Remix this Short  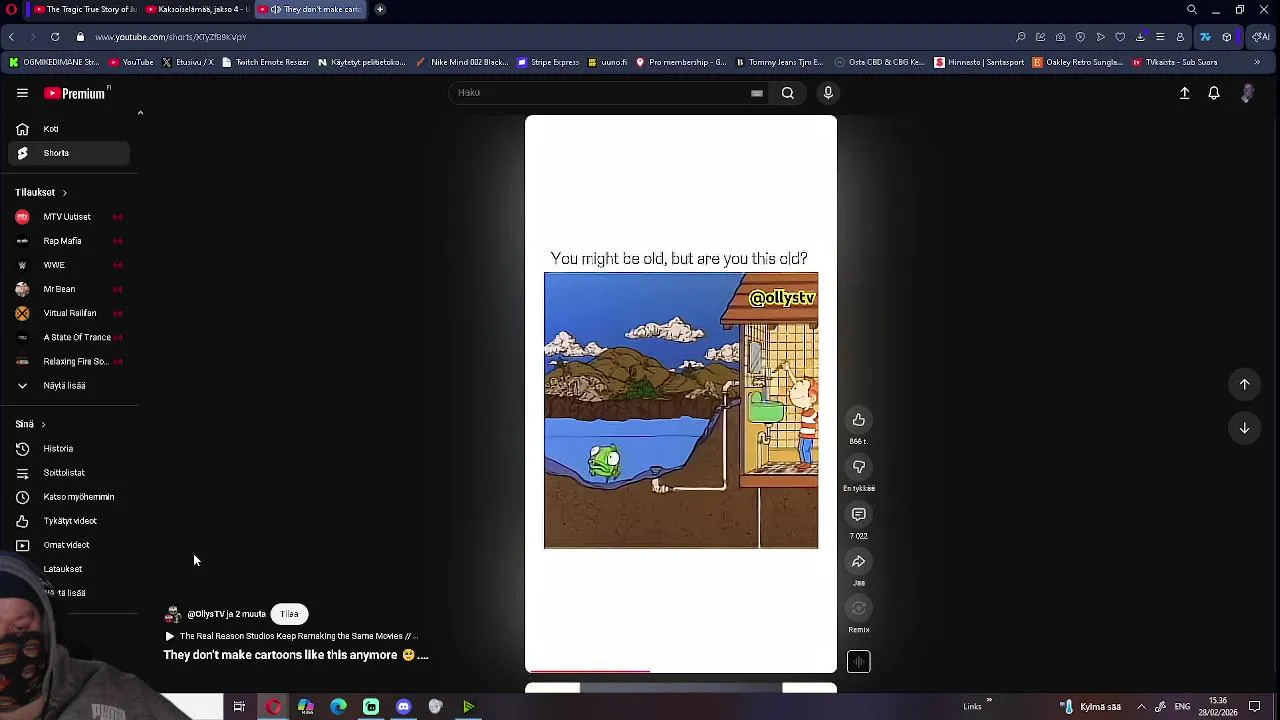(859, 608)
